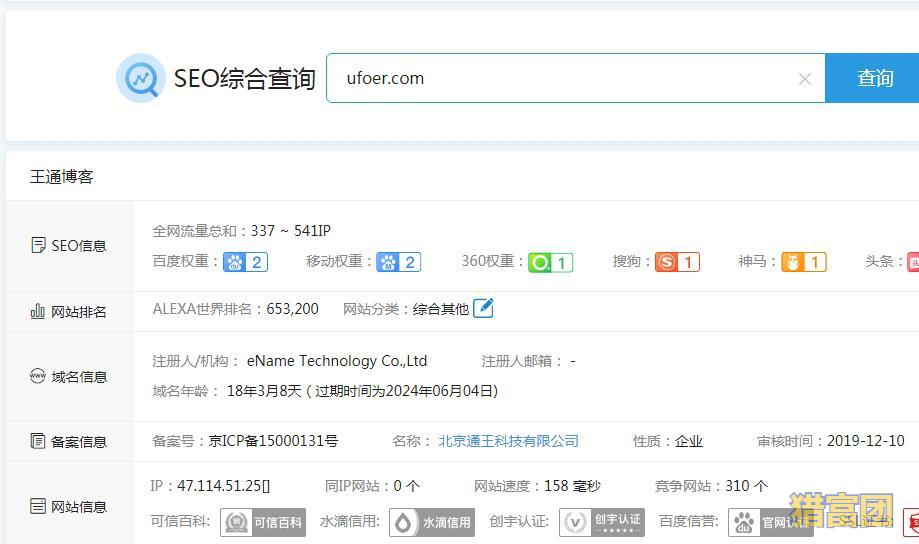Click the 审核时间 2019-12-10 date

pyautogui.click(x=866, y=441)
